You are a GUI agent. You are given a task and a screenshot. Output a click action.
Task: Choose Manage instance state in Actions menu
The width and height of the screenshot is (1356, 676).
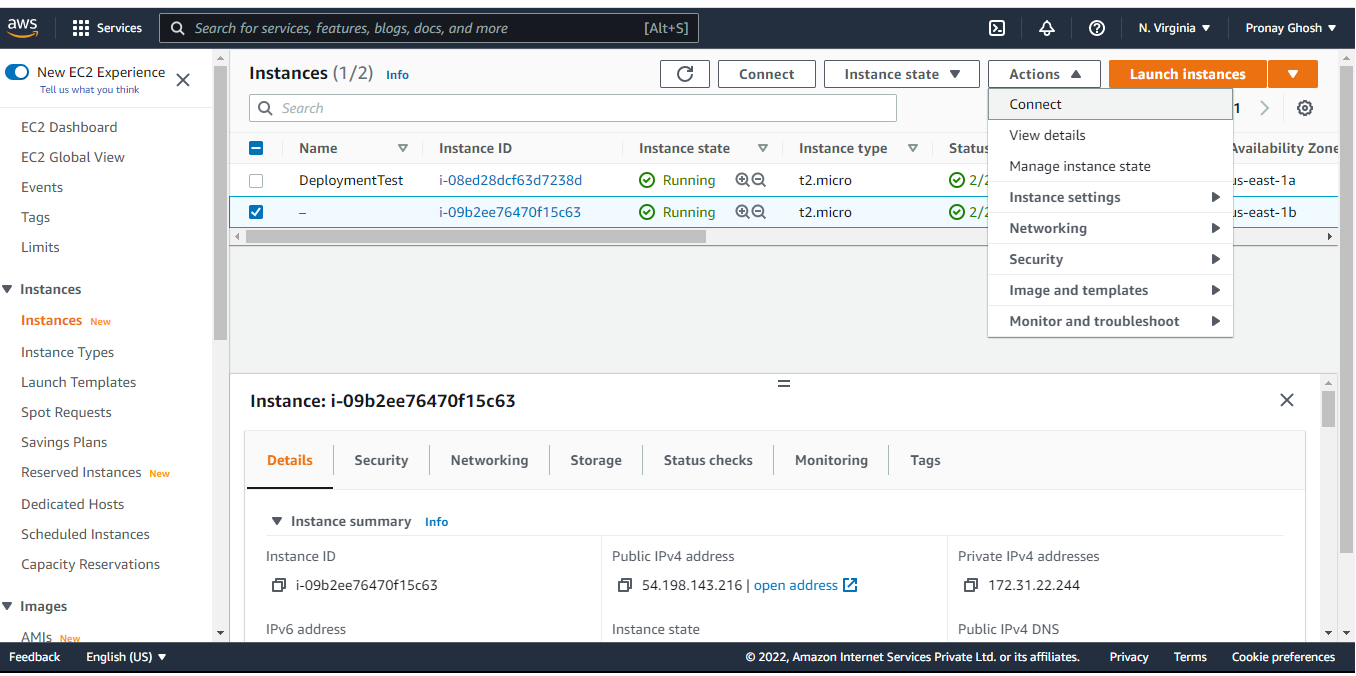click(1110, 166)
